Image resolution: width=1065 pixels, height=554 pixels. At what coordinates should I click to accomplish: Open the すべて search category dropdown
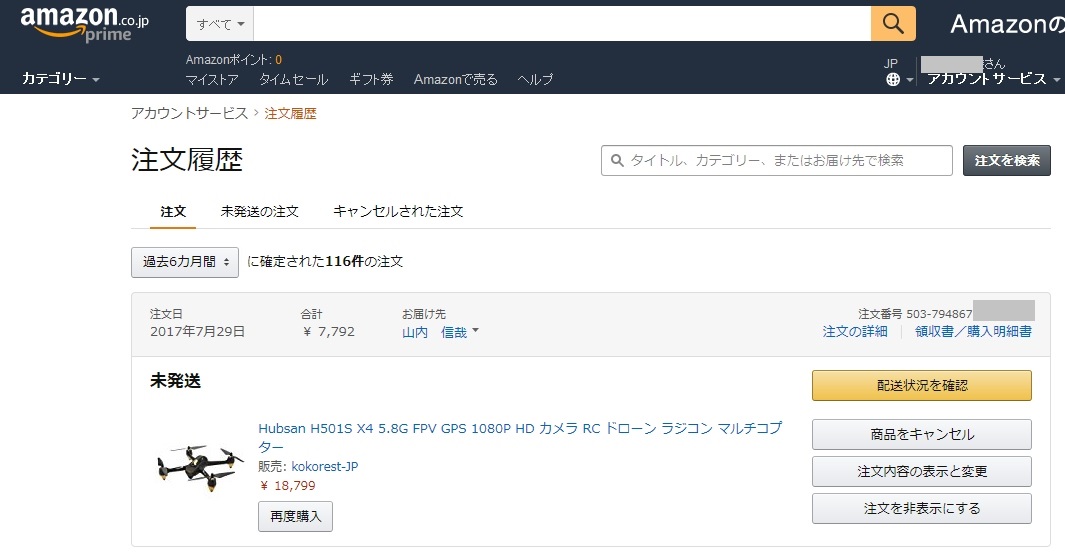click(220, 24)
